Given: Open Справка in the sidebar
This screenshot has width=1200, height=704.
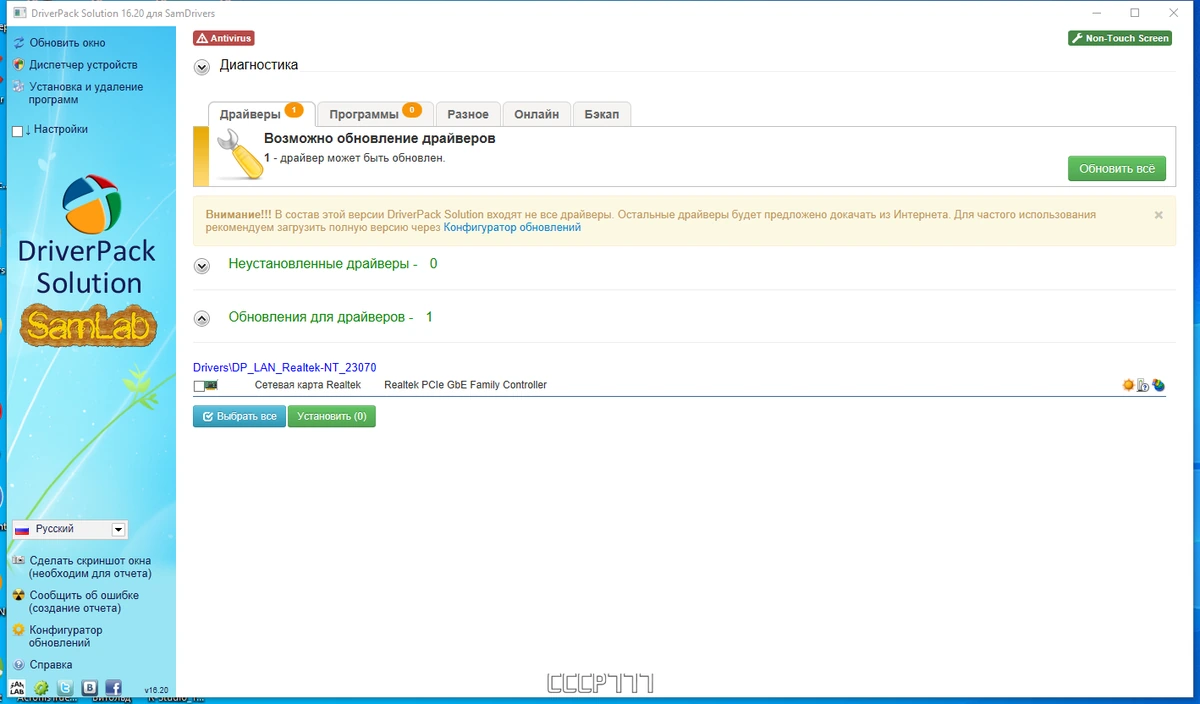Looking at the screenshot, I should (x=51, y=664).
